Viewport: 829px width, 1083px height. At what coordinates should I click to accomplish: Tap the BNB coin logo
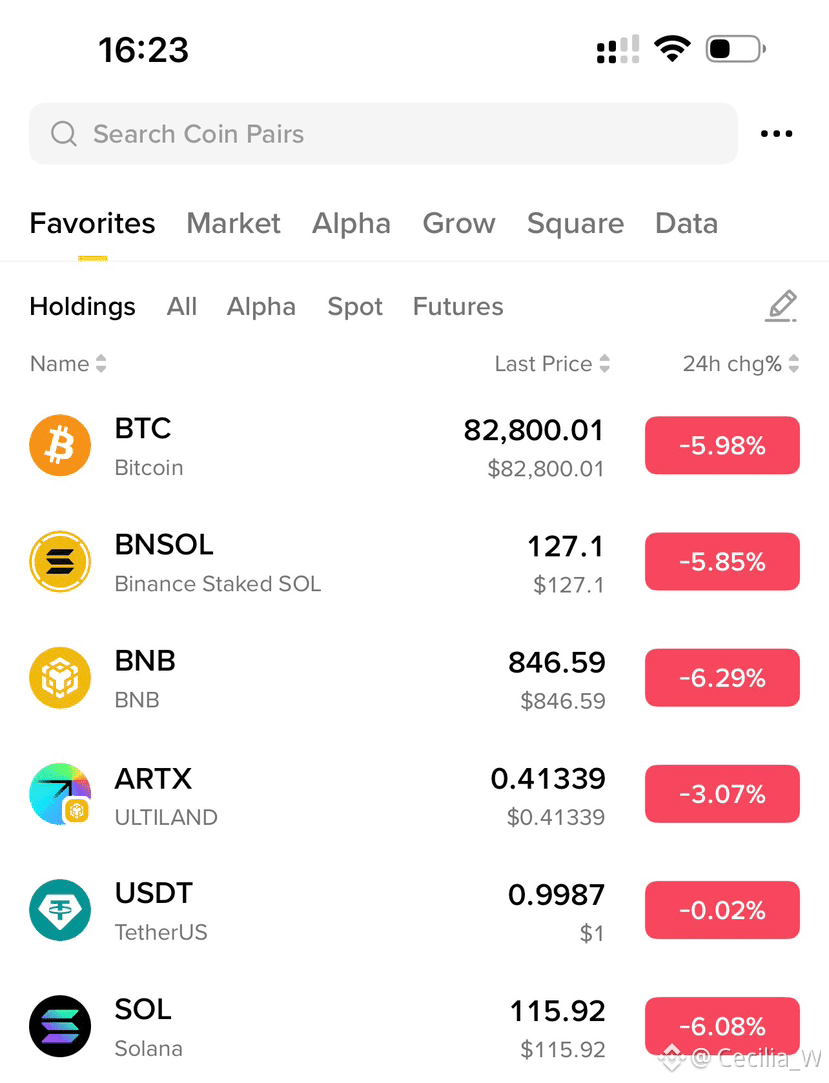tap(60, 678)
